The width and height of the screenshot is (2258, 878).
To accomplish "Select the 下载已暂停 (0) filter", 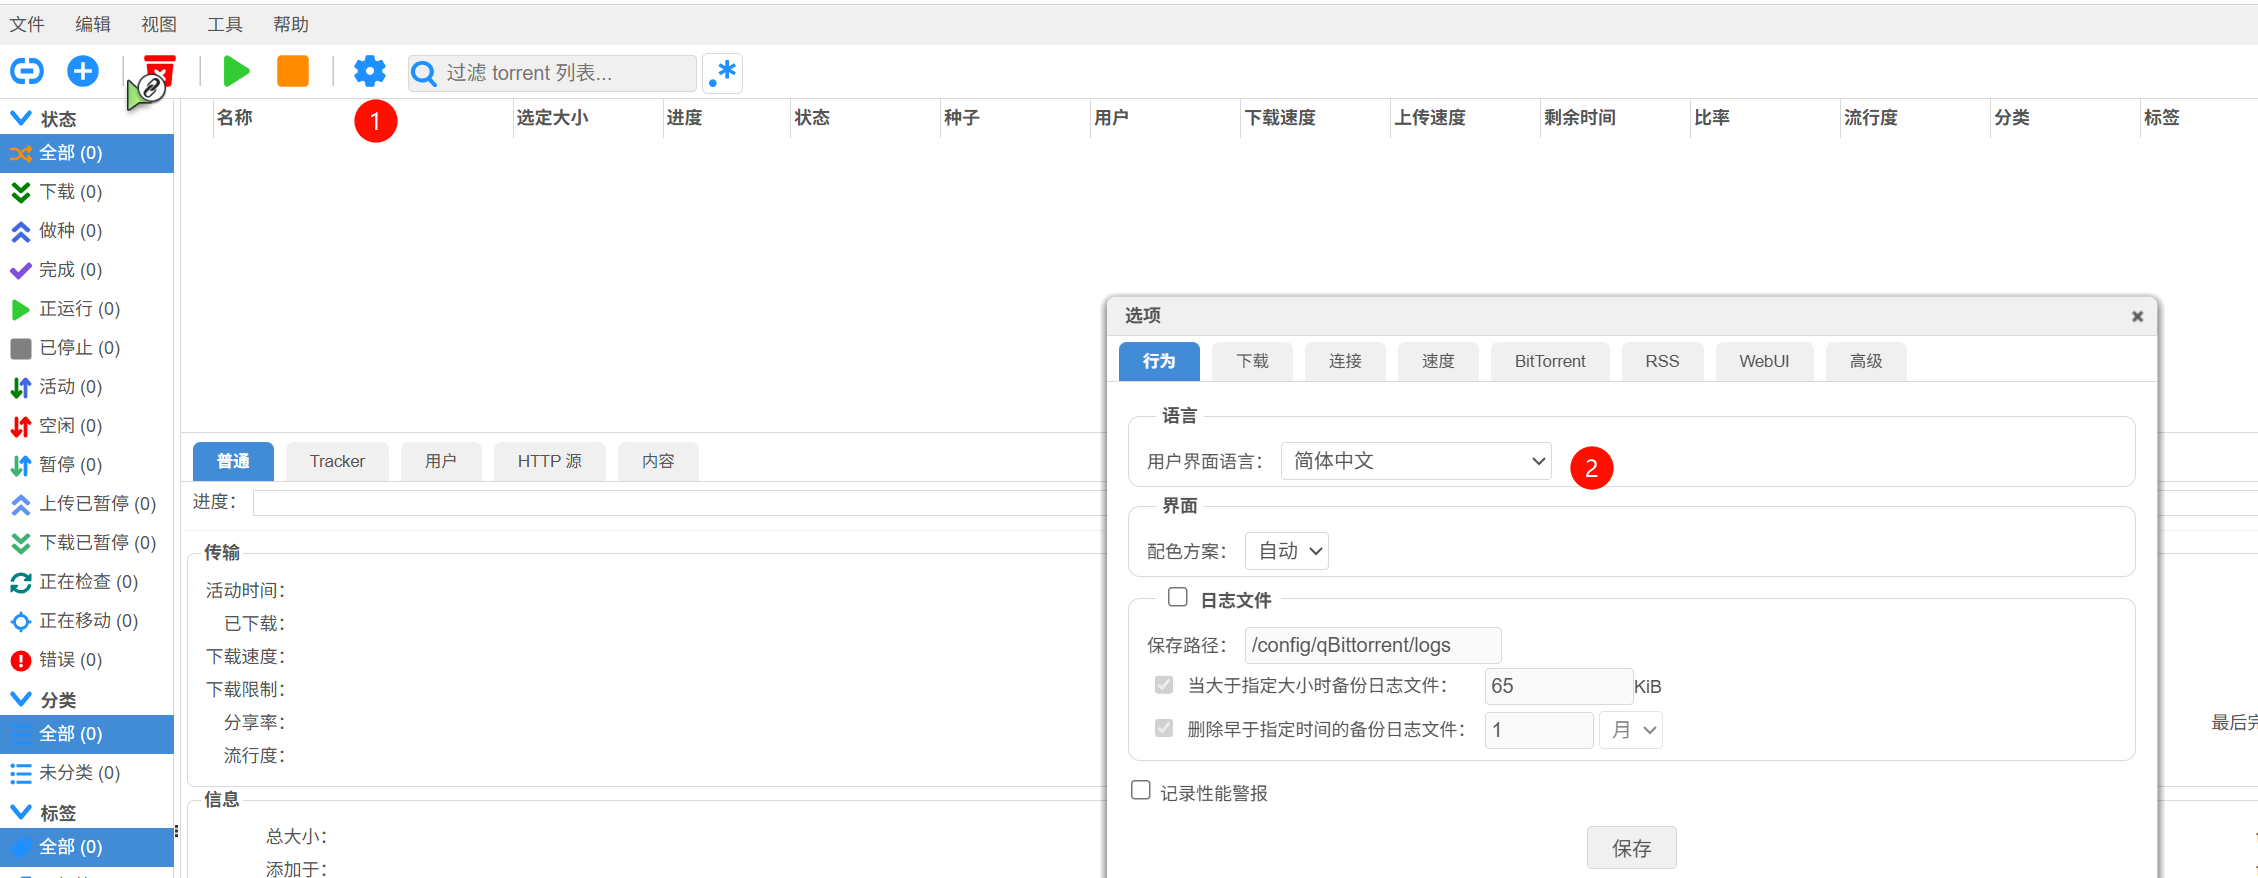I will [87, 543].
